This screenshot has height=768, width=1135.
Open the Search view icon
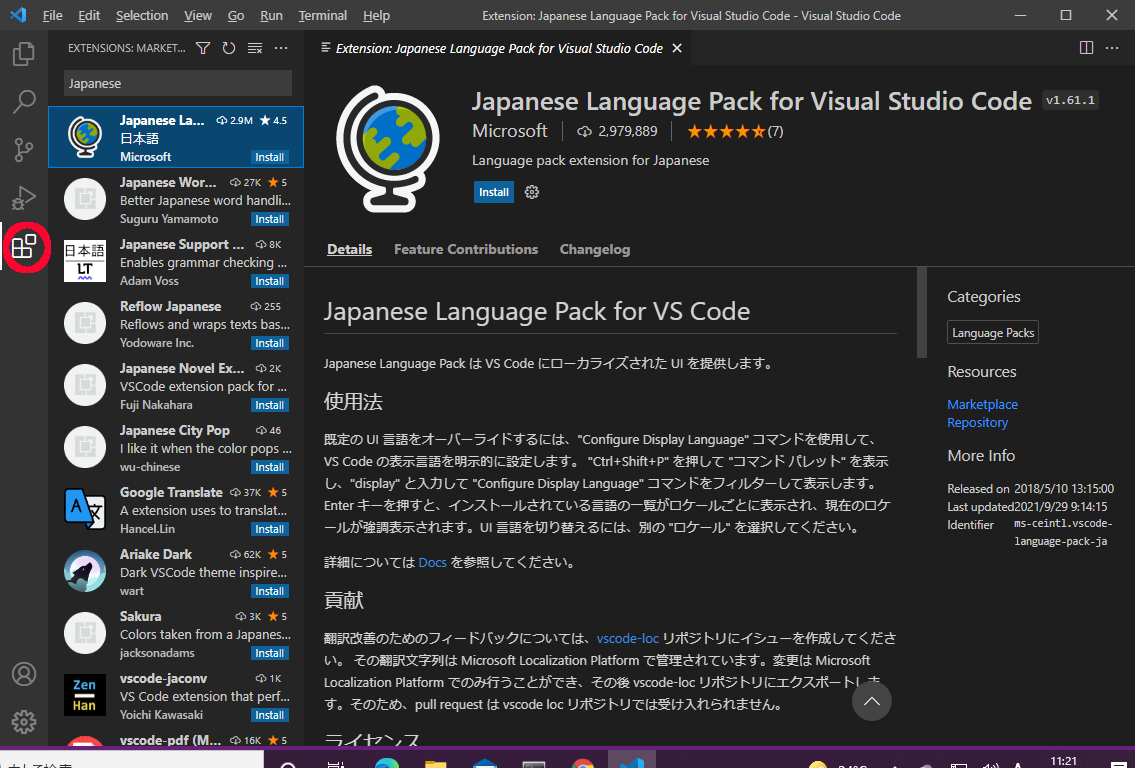coord(24,101)
